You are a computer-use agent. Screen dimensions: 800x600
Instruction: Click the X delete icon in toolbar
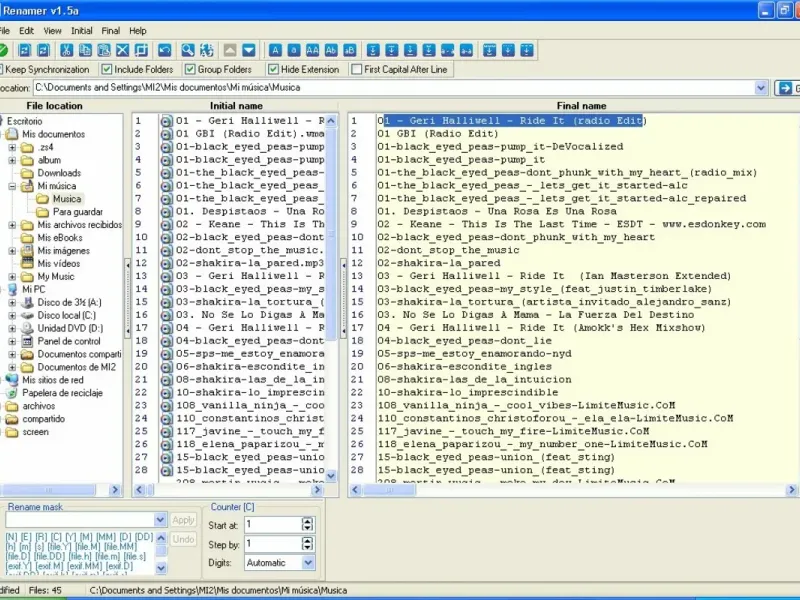(122, 50)
